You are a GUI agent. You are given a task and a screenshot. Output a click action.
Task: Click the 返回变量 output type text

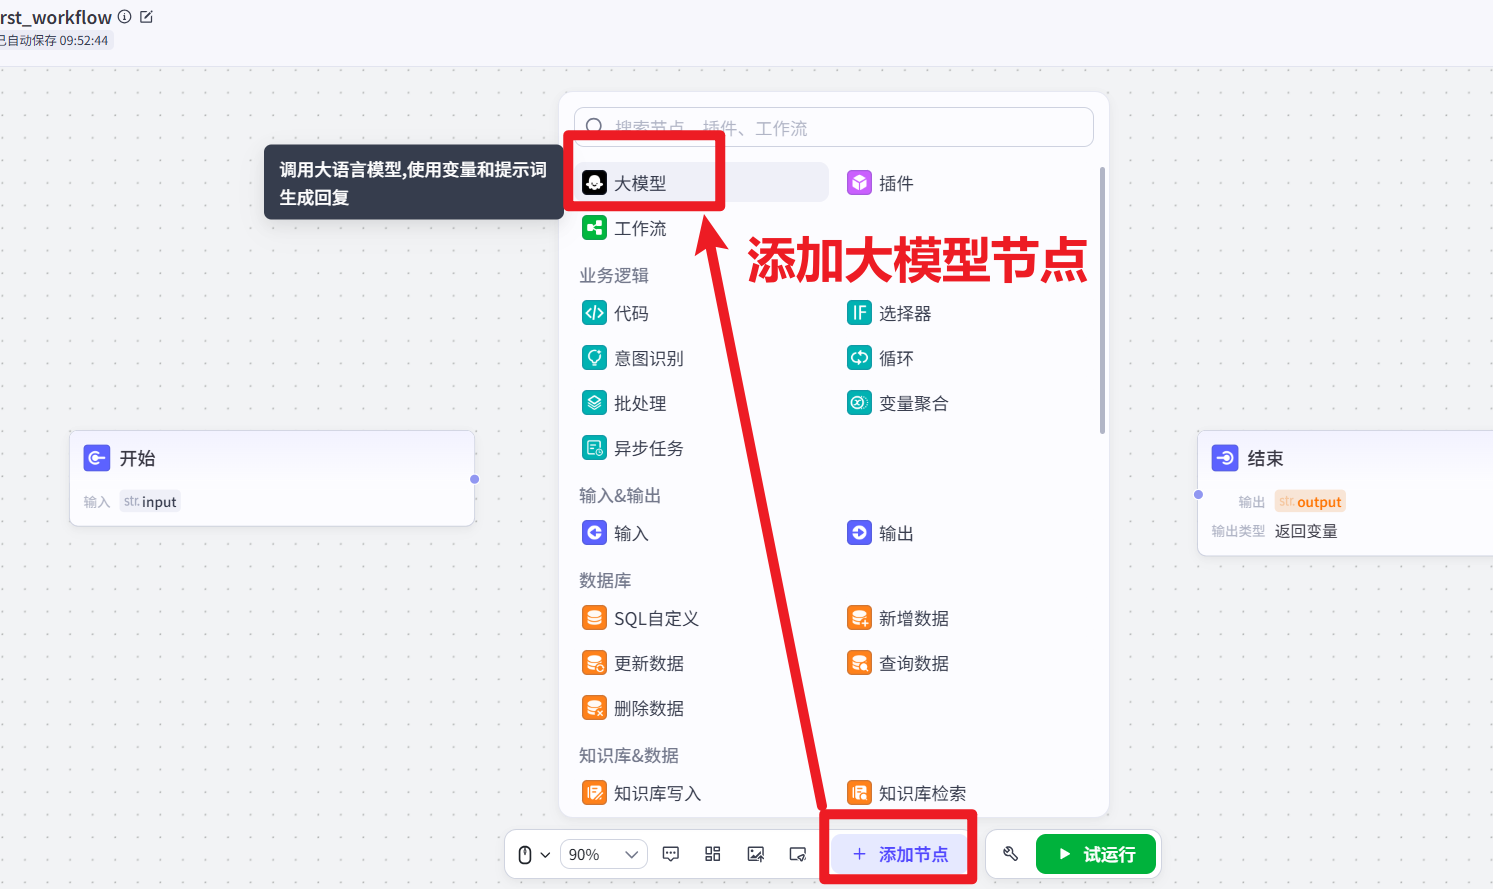1306,531
